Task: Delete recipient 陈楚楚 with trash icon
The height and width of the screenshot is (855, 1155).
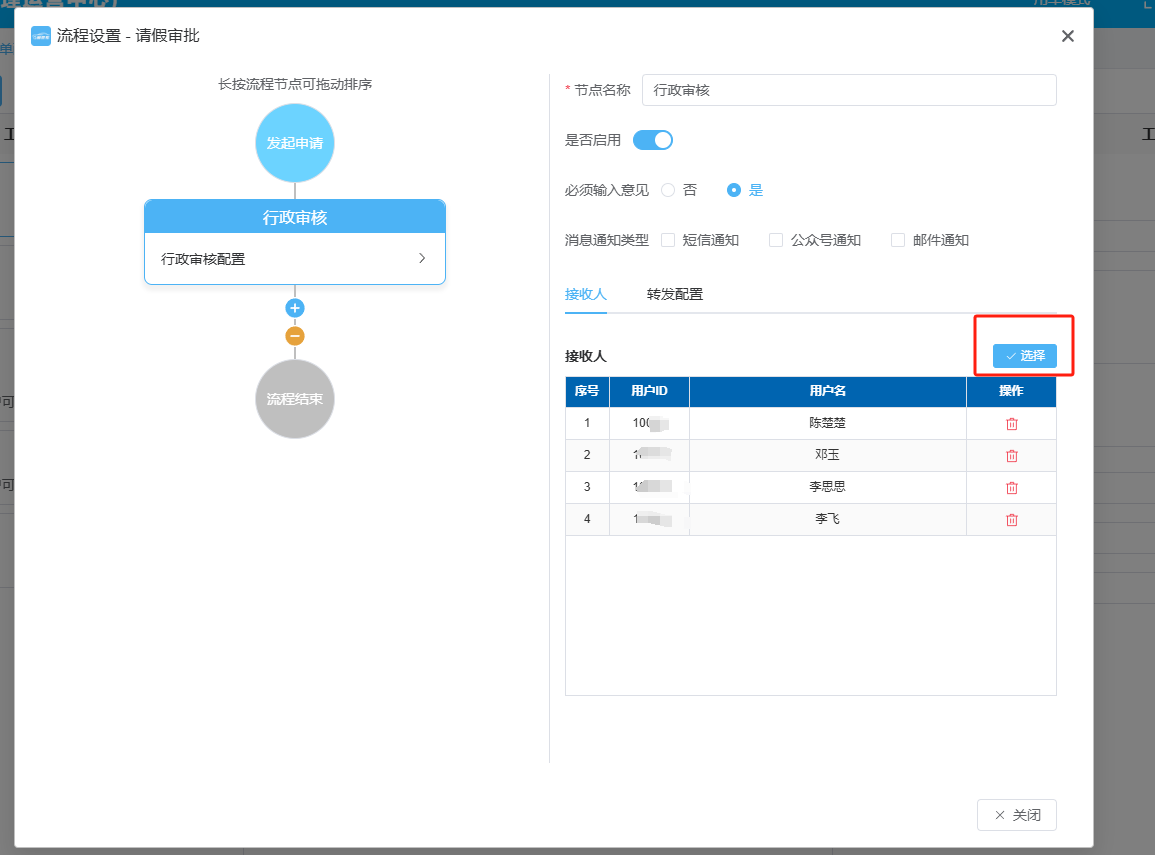Action: (x=1011, y=423)
